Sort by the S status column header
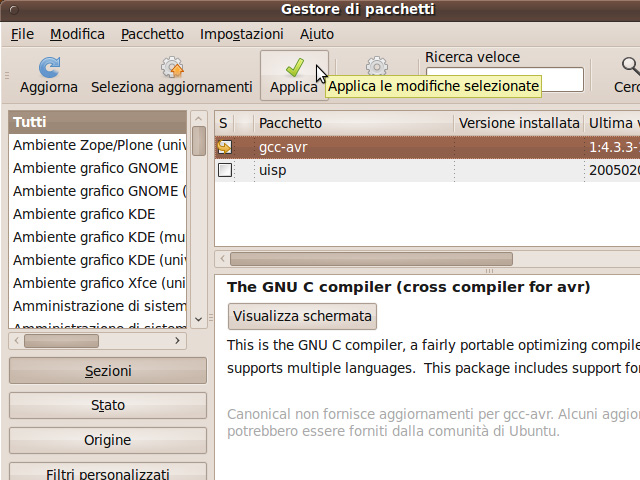640x480 pixels. [x=224, y=123]
